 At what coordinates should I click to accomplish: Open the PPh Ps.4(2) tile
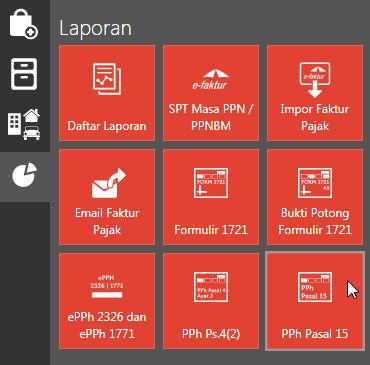tap(211, 301)
